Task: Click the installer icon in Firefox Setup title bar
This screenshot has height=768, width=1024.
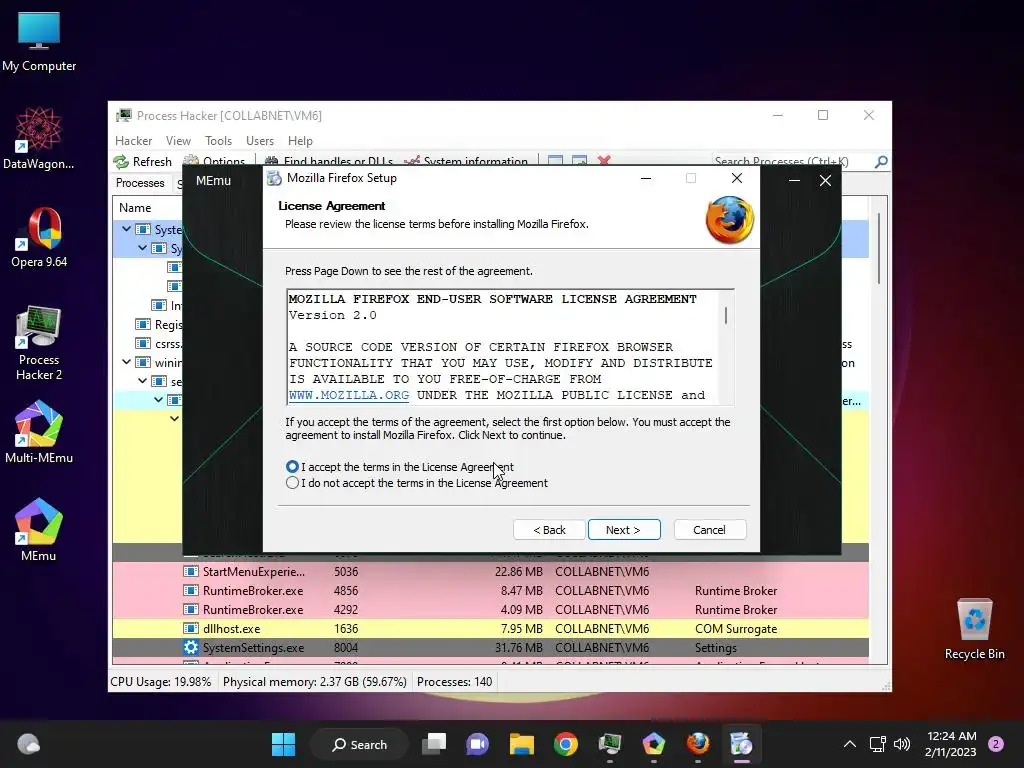Action: (x=274, y=178)
